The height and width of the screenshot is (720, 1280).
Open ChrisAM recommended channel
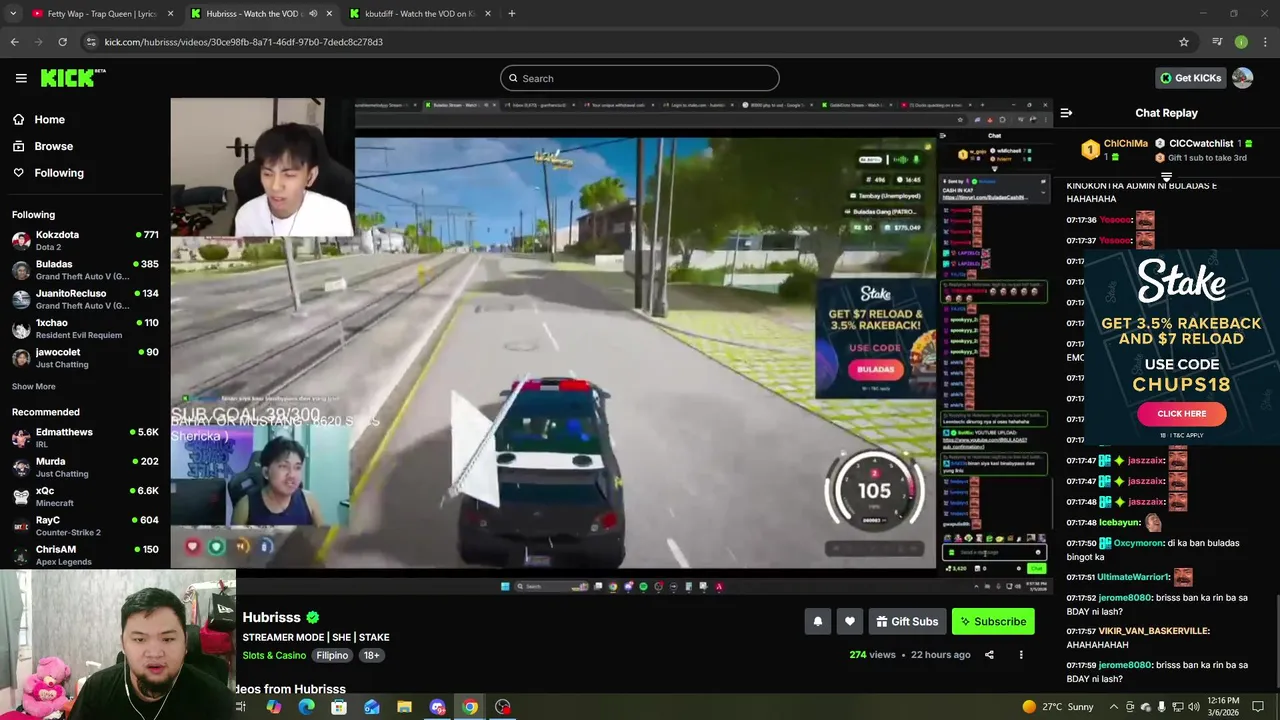tap(85, 555)
